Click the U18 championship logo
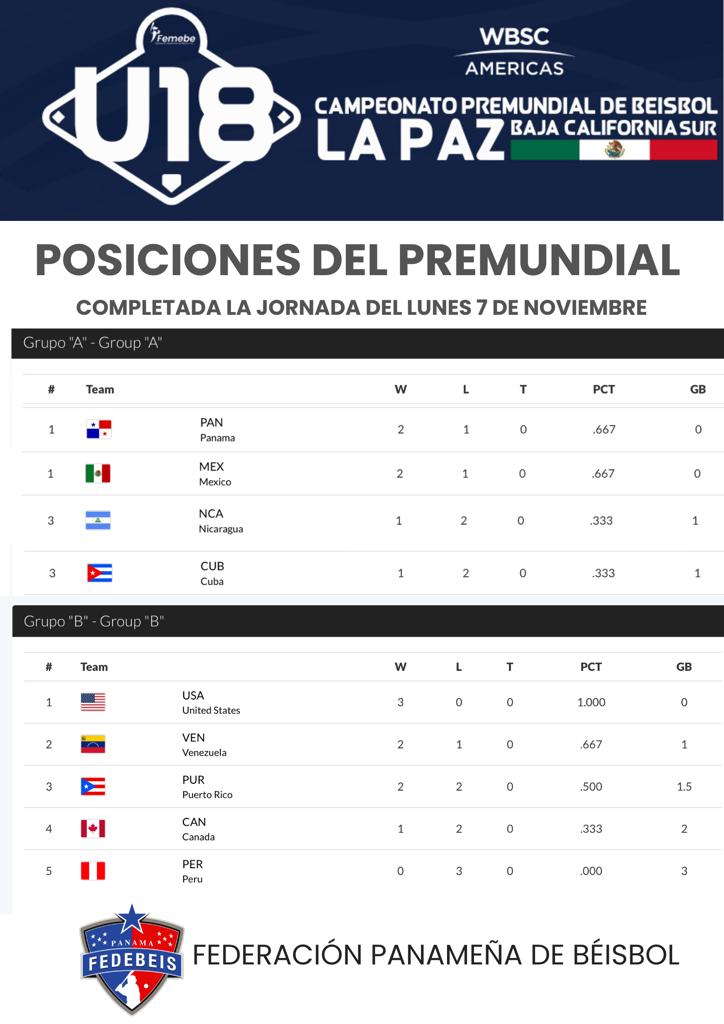 170,110
